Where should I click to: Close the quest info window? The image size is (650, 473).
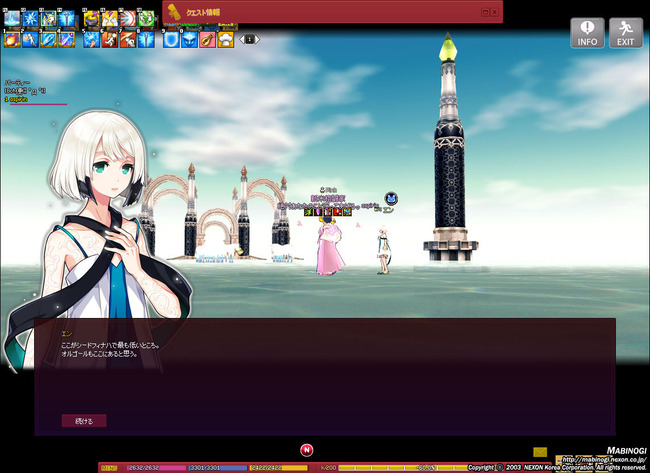pyautogui.click(x=494, y=12)
